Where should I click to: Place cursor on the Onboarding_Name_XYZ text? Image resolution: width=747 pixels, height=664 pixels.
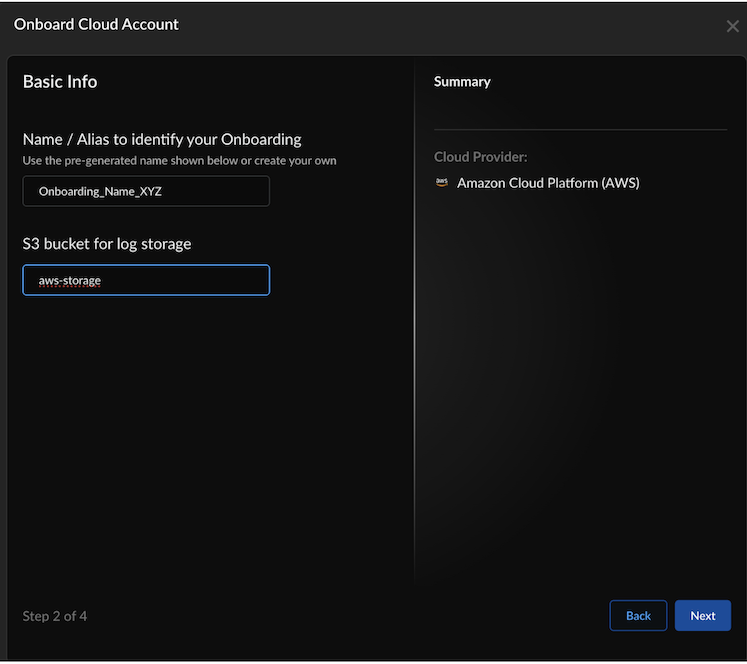tap(100, 191)
